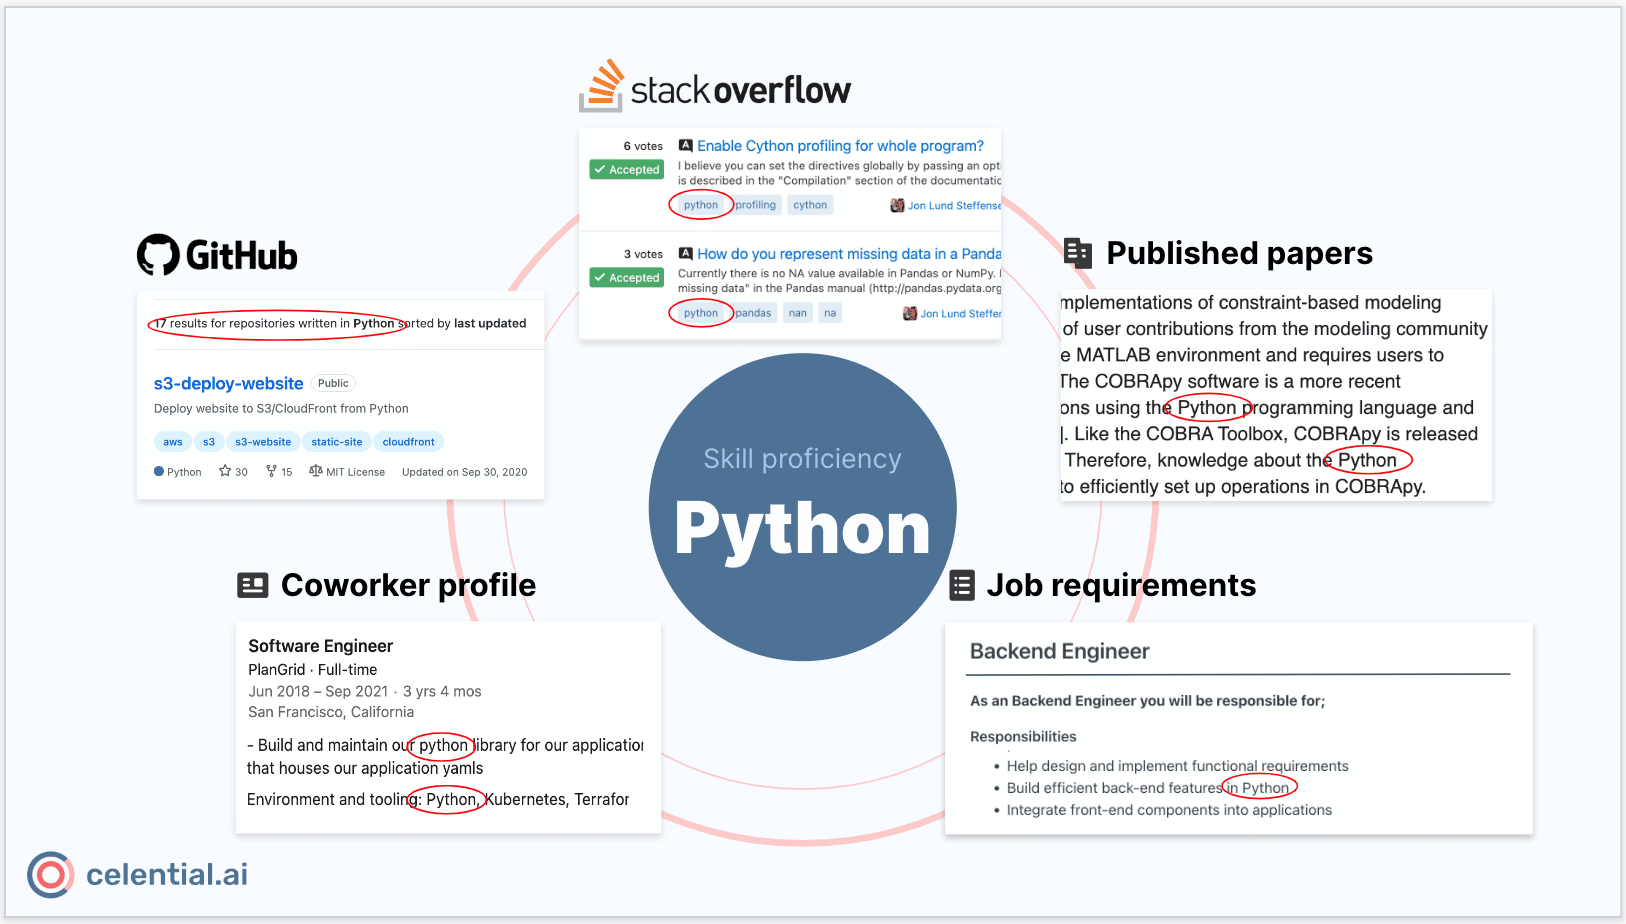Click the Accepted badge for the 6-vote answer
The image size is (1626, 924).
click(x=627, y=170)
